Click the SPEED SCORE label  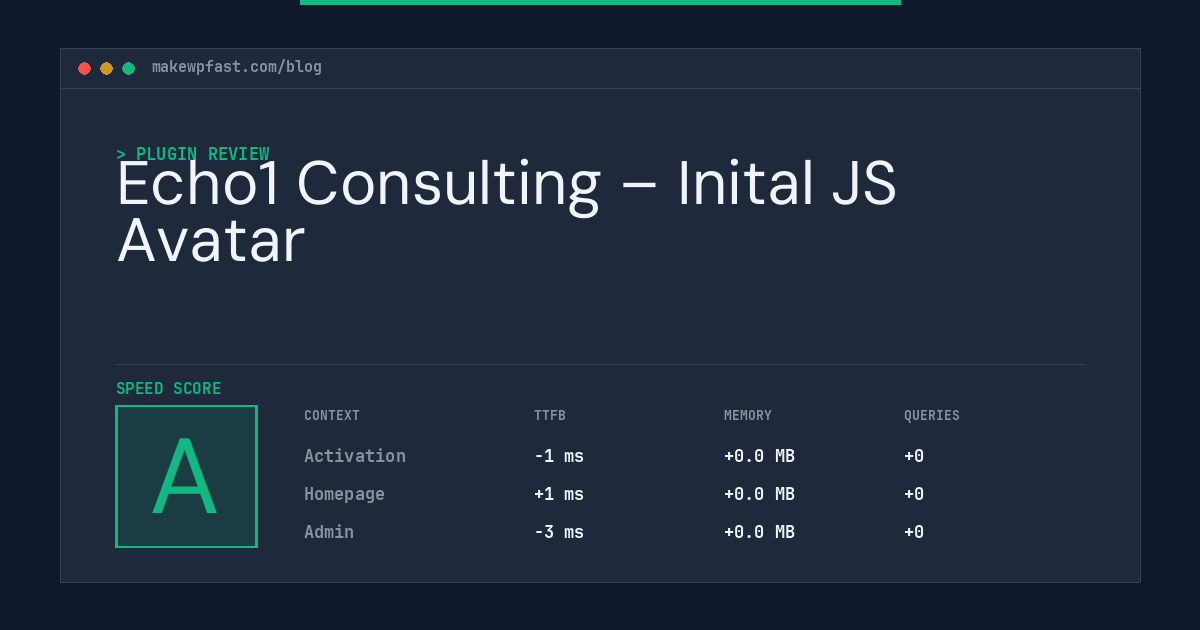coord(169,389)
